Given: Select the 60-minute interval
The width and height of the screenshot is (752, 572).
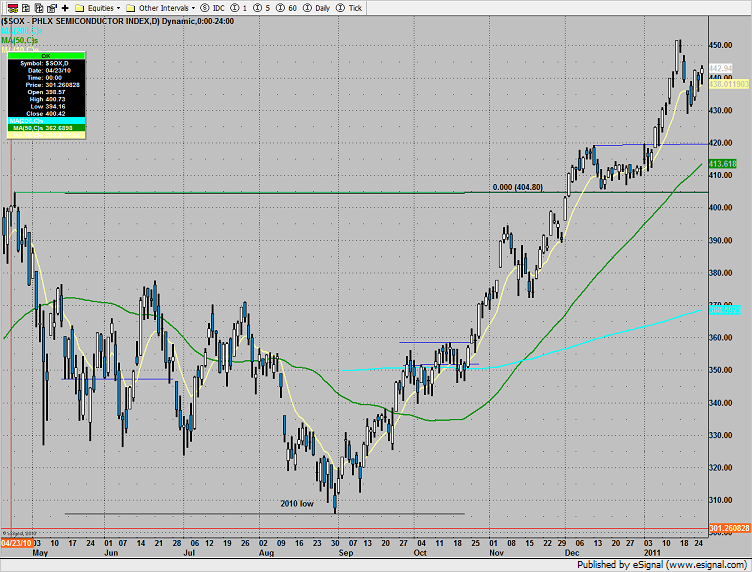Looking at the screenshot, I should click(x=273, y=7).
